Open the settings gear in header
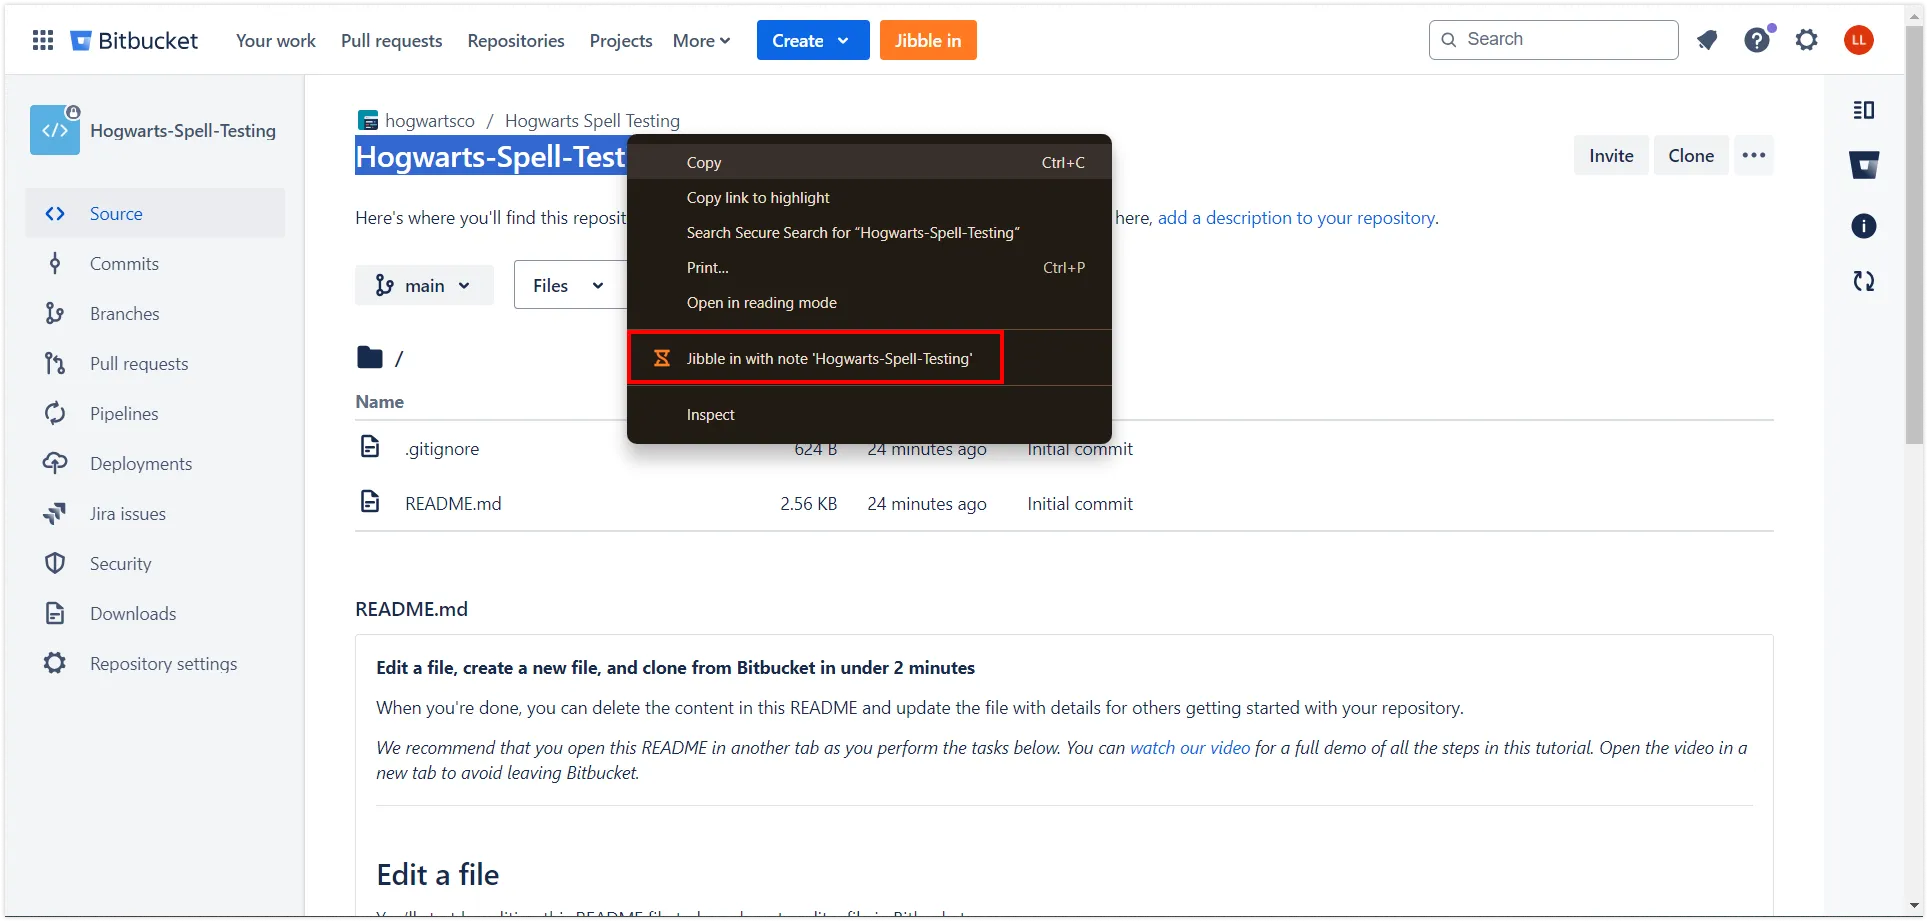Screen dimensions: 1928x922 [x=1806, y=40]
